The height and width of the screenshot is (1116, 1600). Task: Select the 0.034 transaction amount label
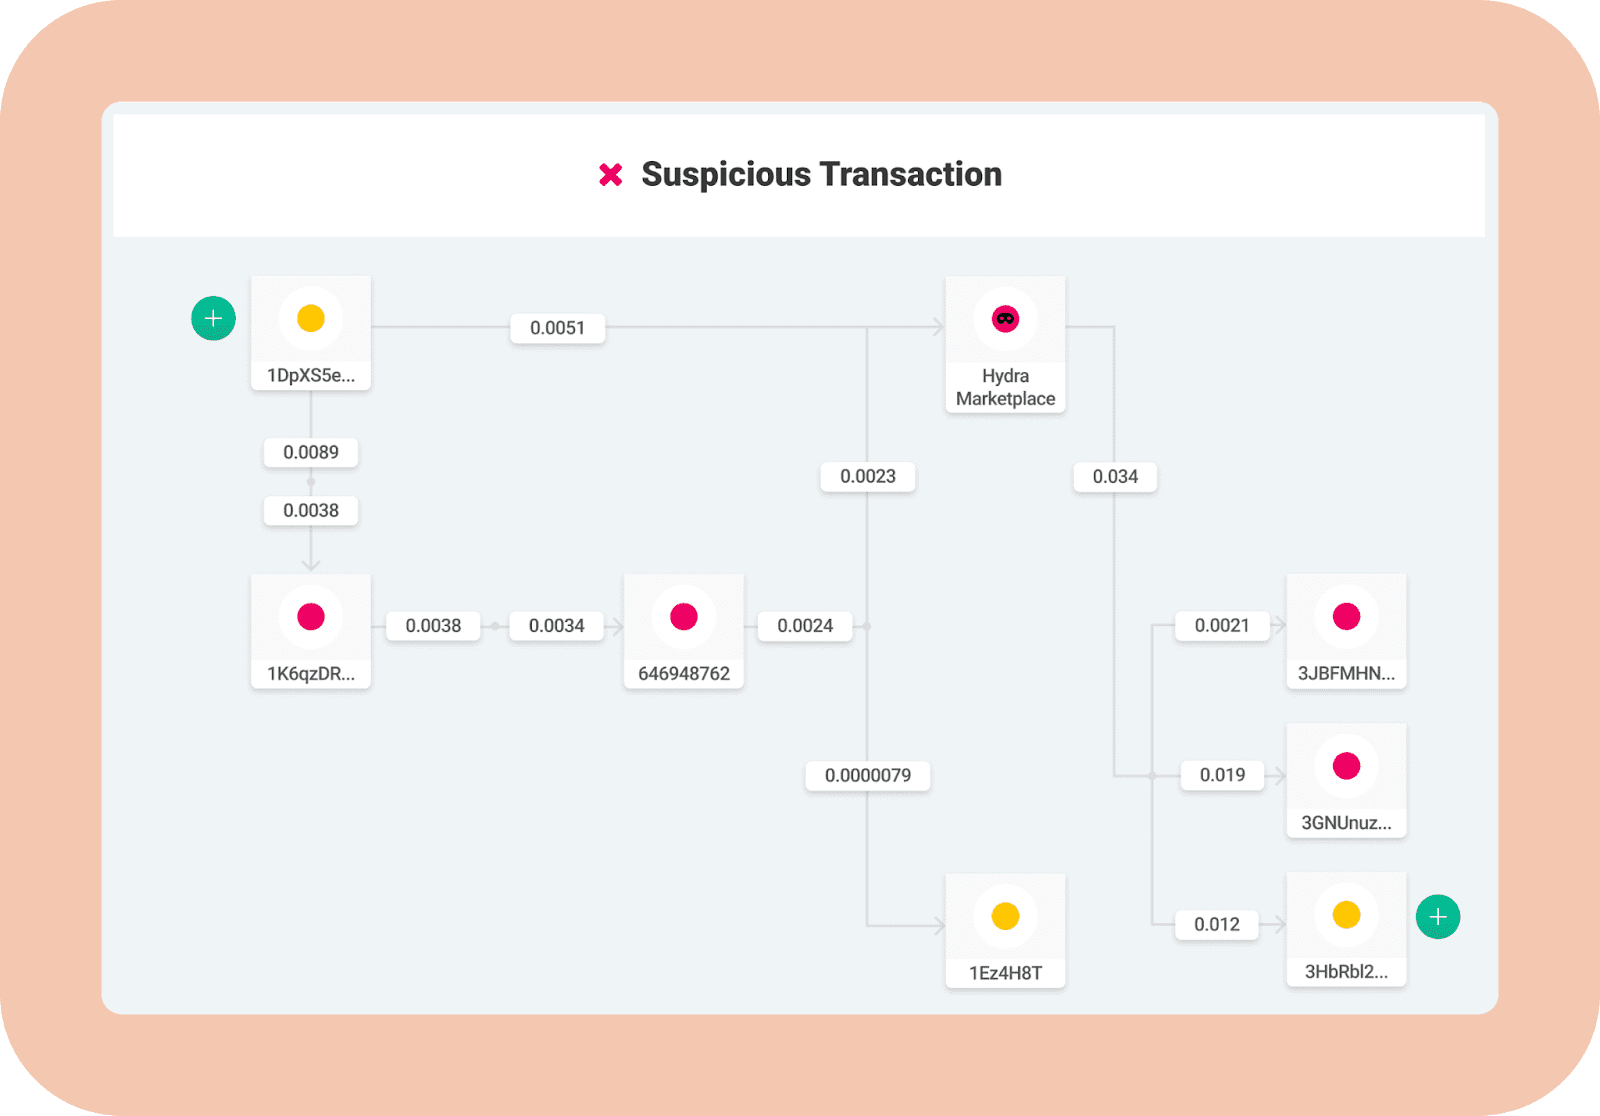1115,477
